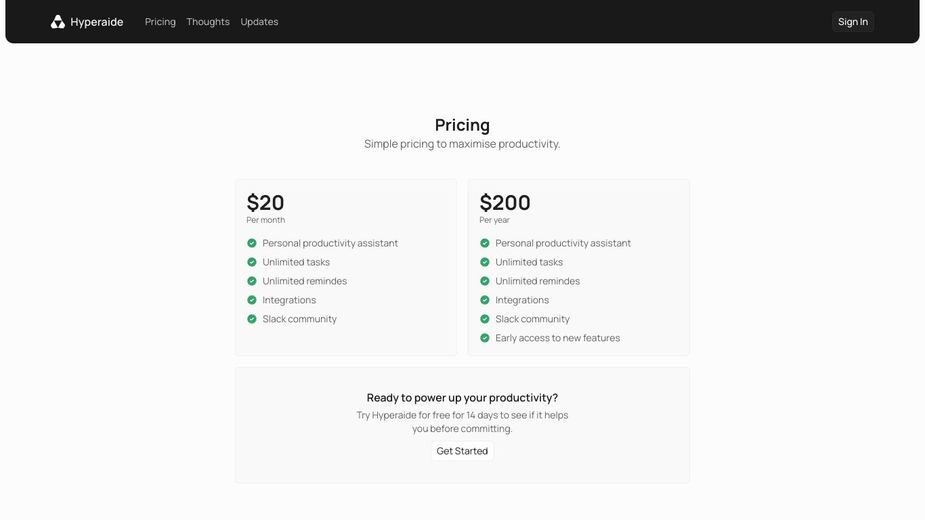Click the Pricing page heading
925x520 pixels.
coord(462,125)
